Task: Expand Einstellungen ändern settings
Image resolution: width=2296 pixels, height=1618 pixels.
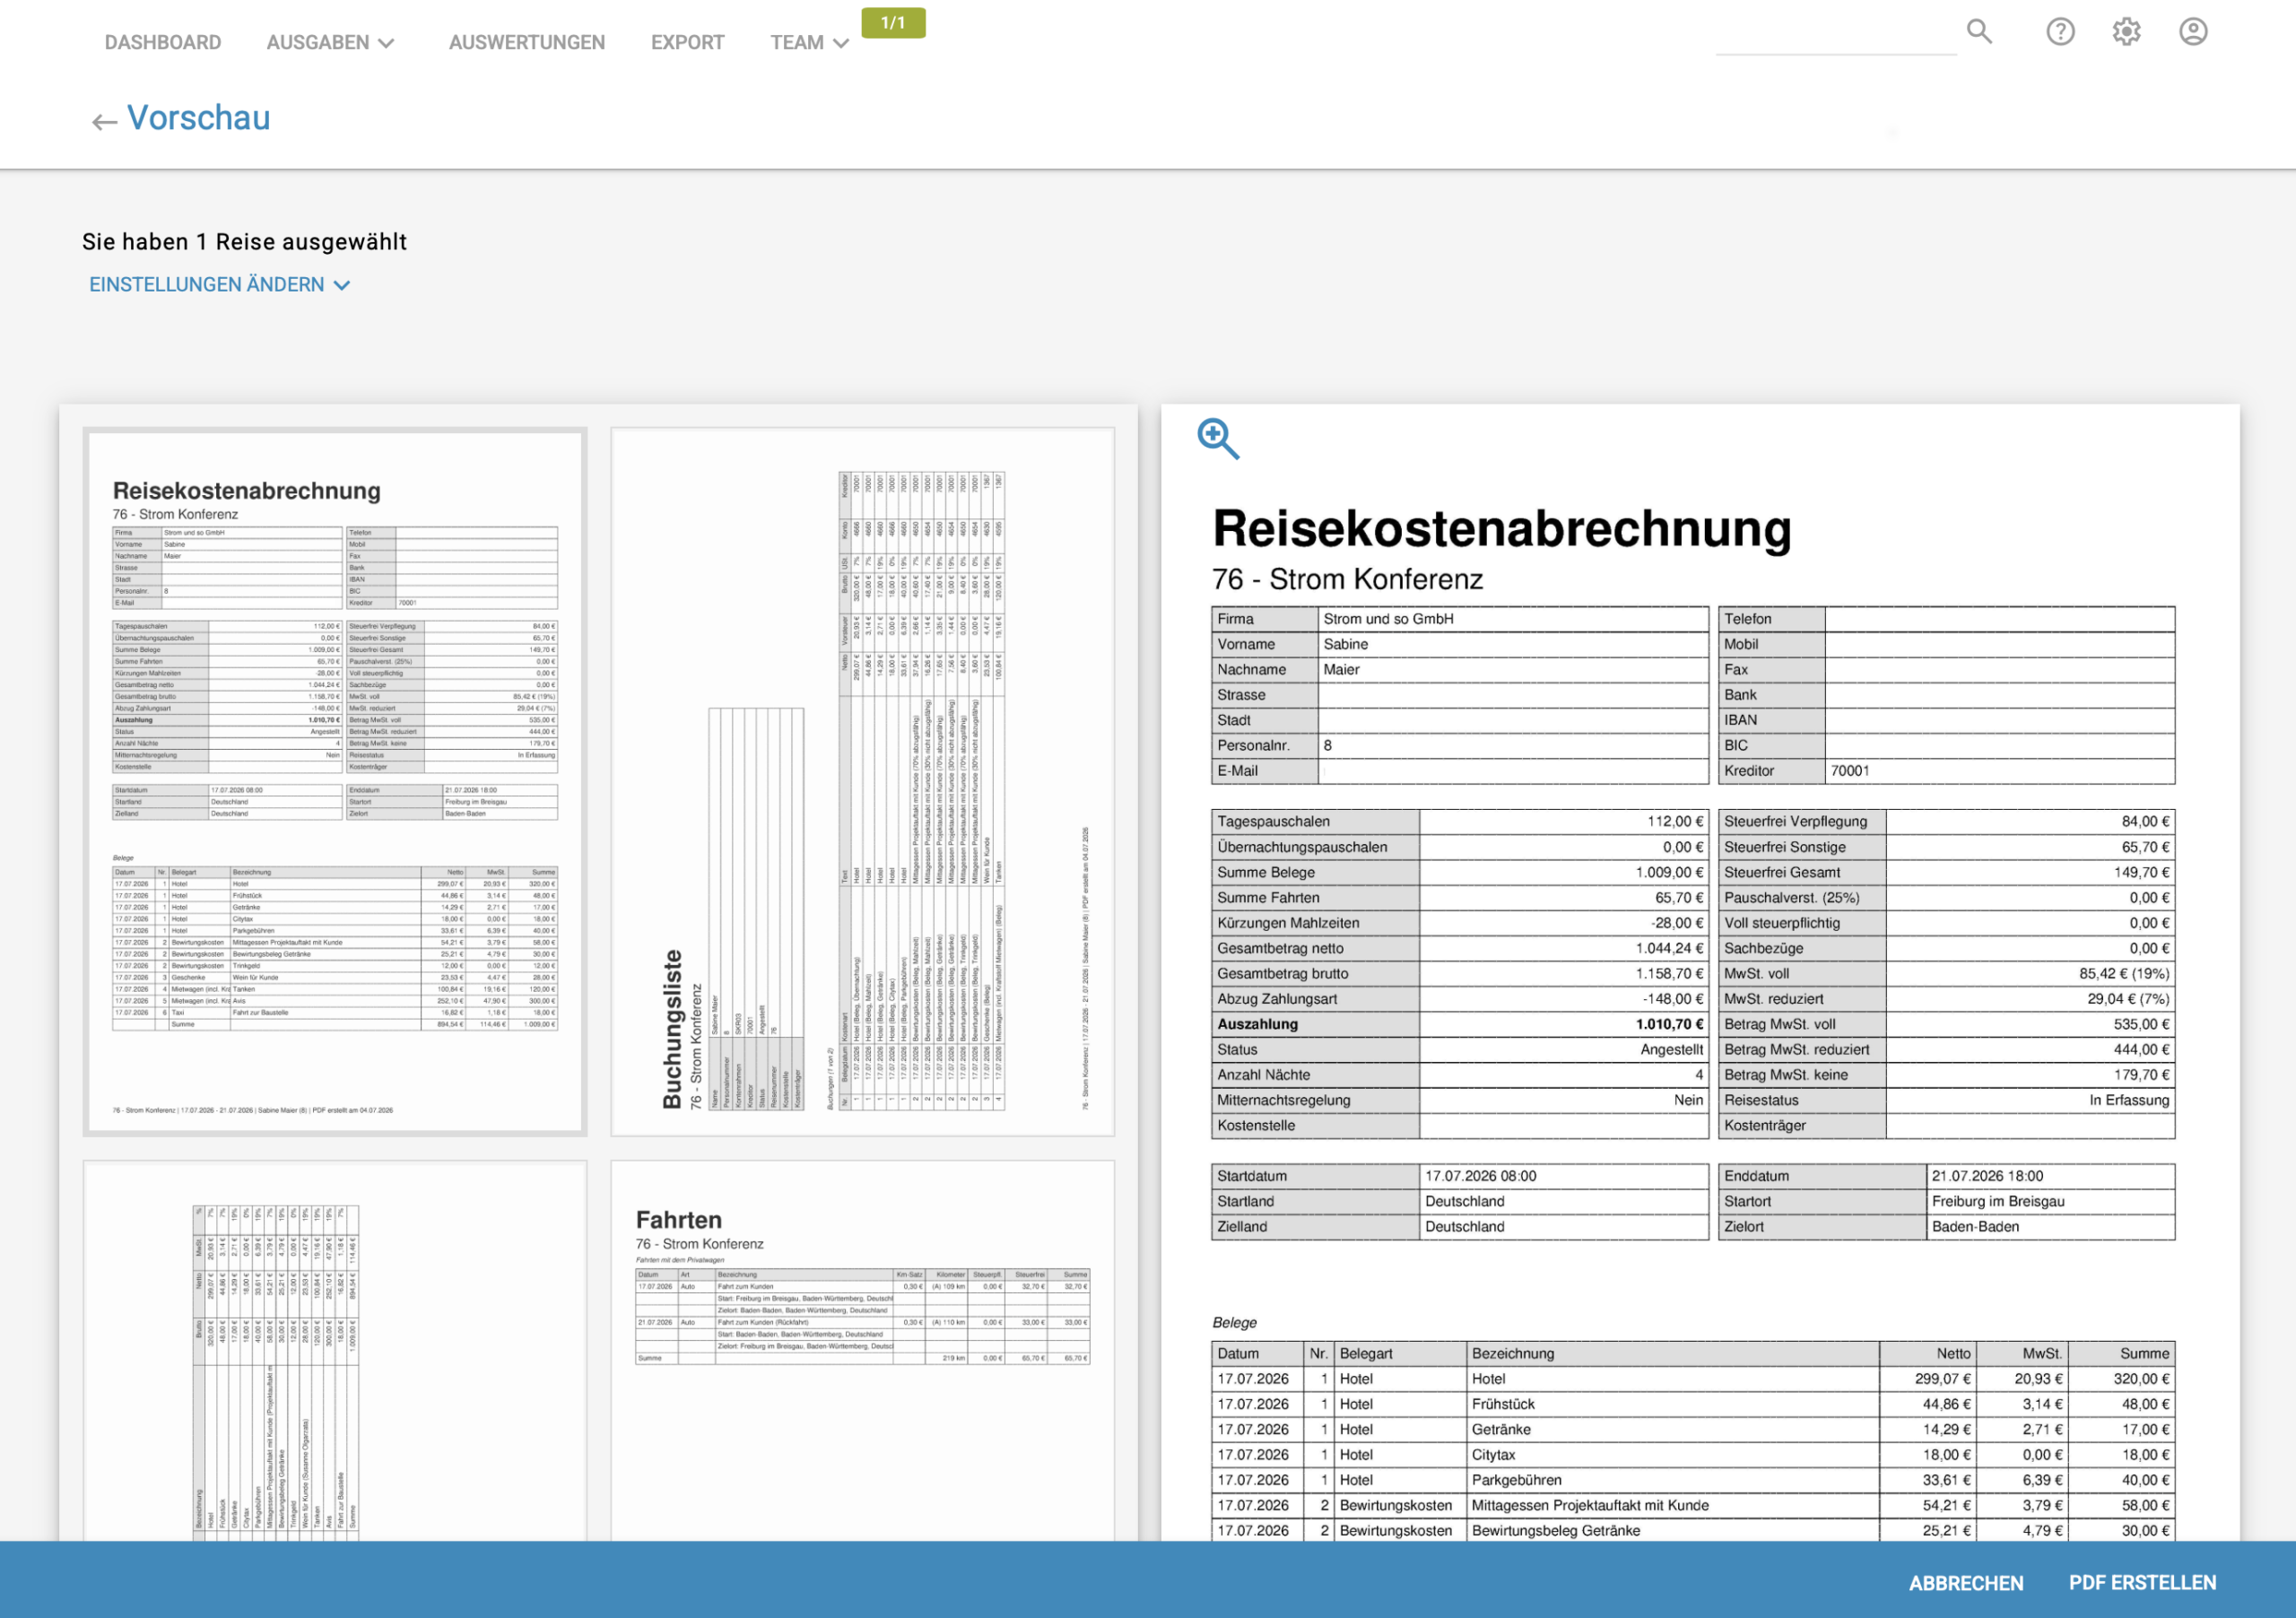Action: coord(219,285)
